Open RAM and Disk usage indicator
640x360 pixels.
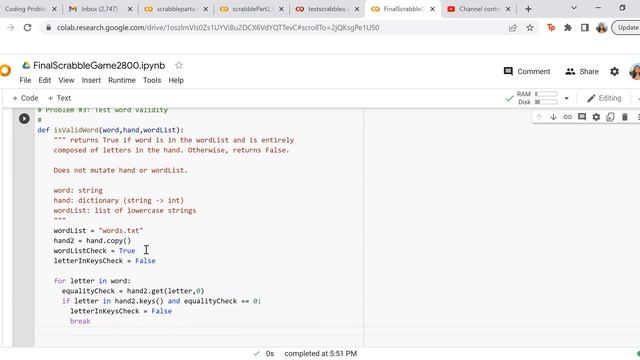pos(531,98)
